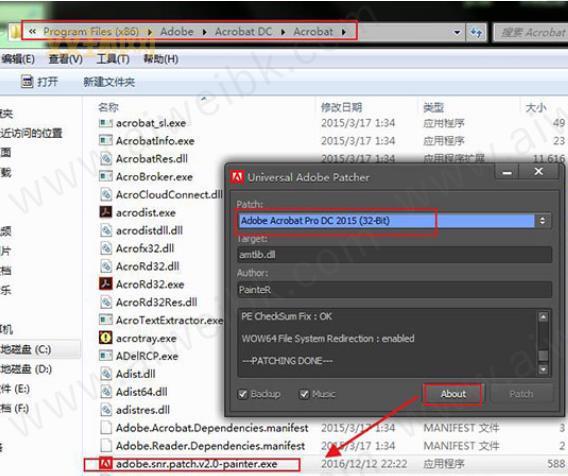Click the AcroBroker.exe file icon

[x=106, y=176]
